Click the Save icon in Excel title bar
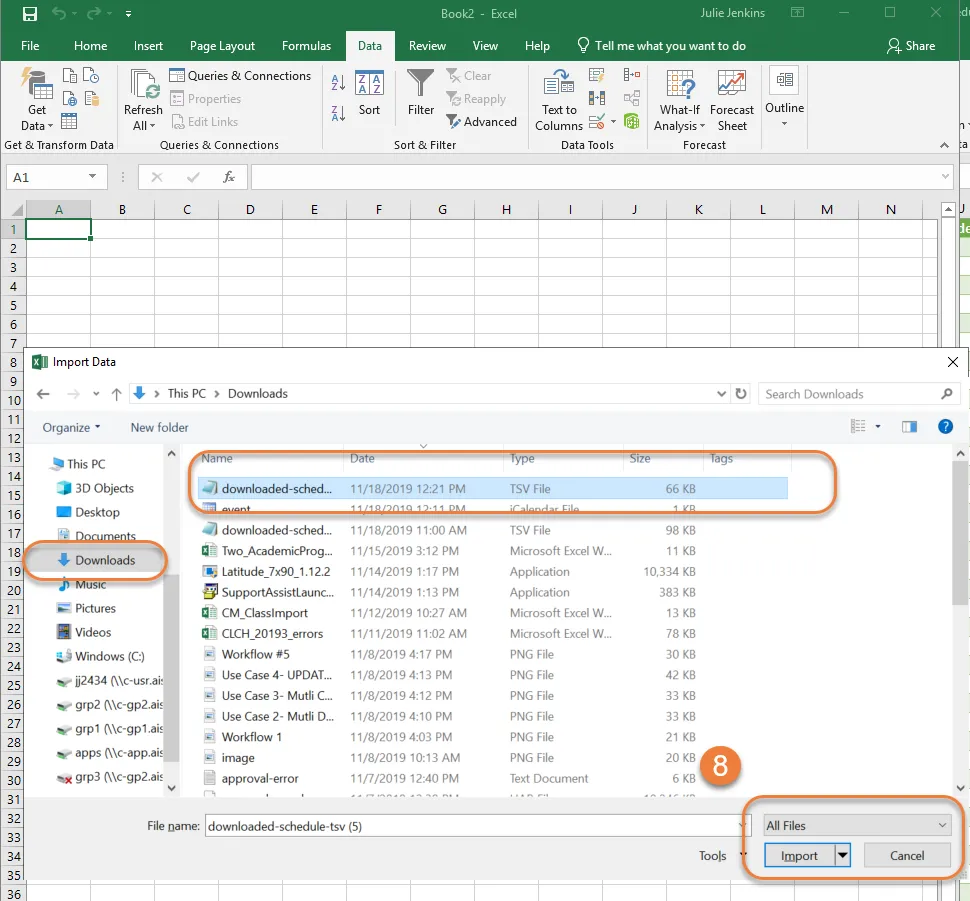 (29, 13)
